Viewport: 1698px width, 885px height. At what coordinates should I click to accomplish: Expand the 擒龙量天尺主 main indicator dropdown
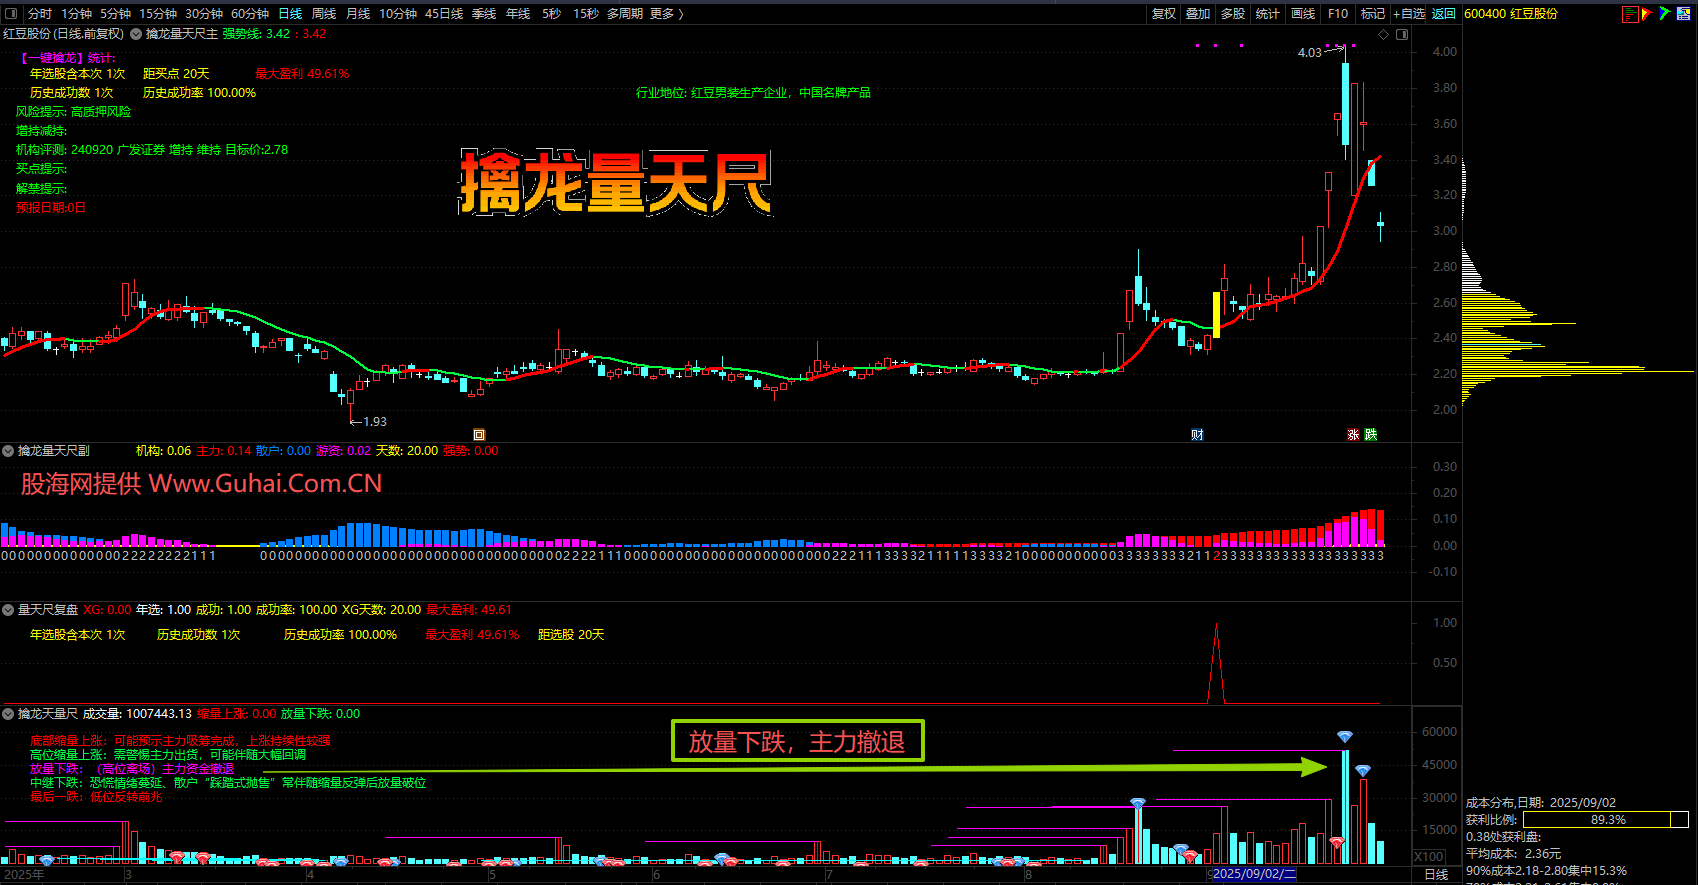(135, 34)
